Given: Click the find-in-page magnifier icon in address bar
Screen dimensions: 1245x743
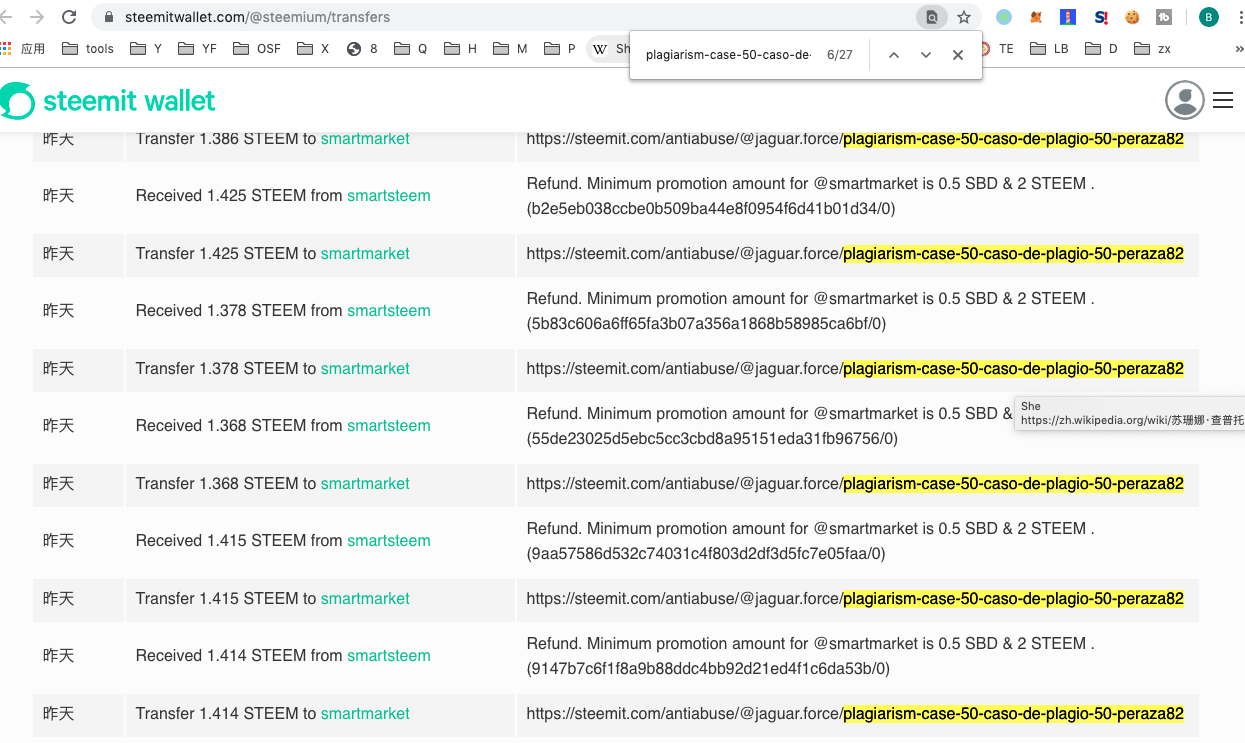Looking at the screenshot, I should pos(931,17).
